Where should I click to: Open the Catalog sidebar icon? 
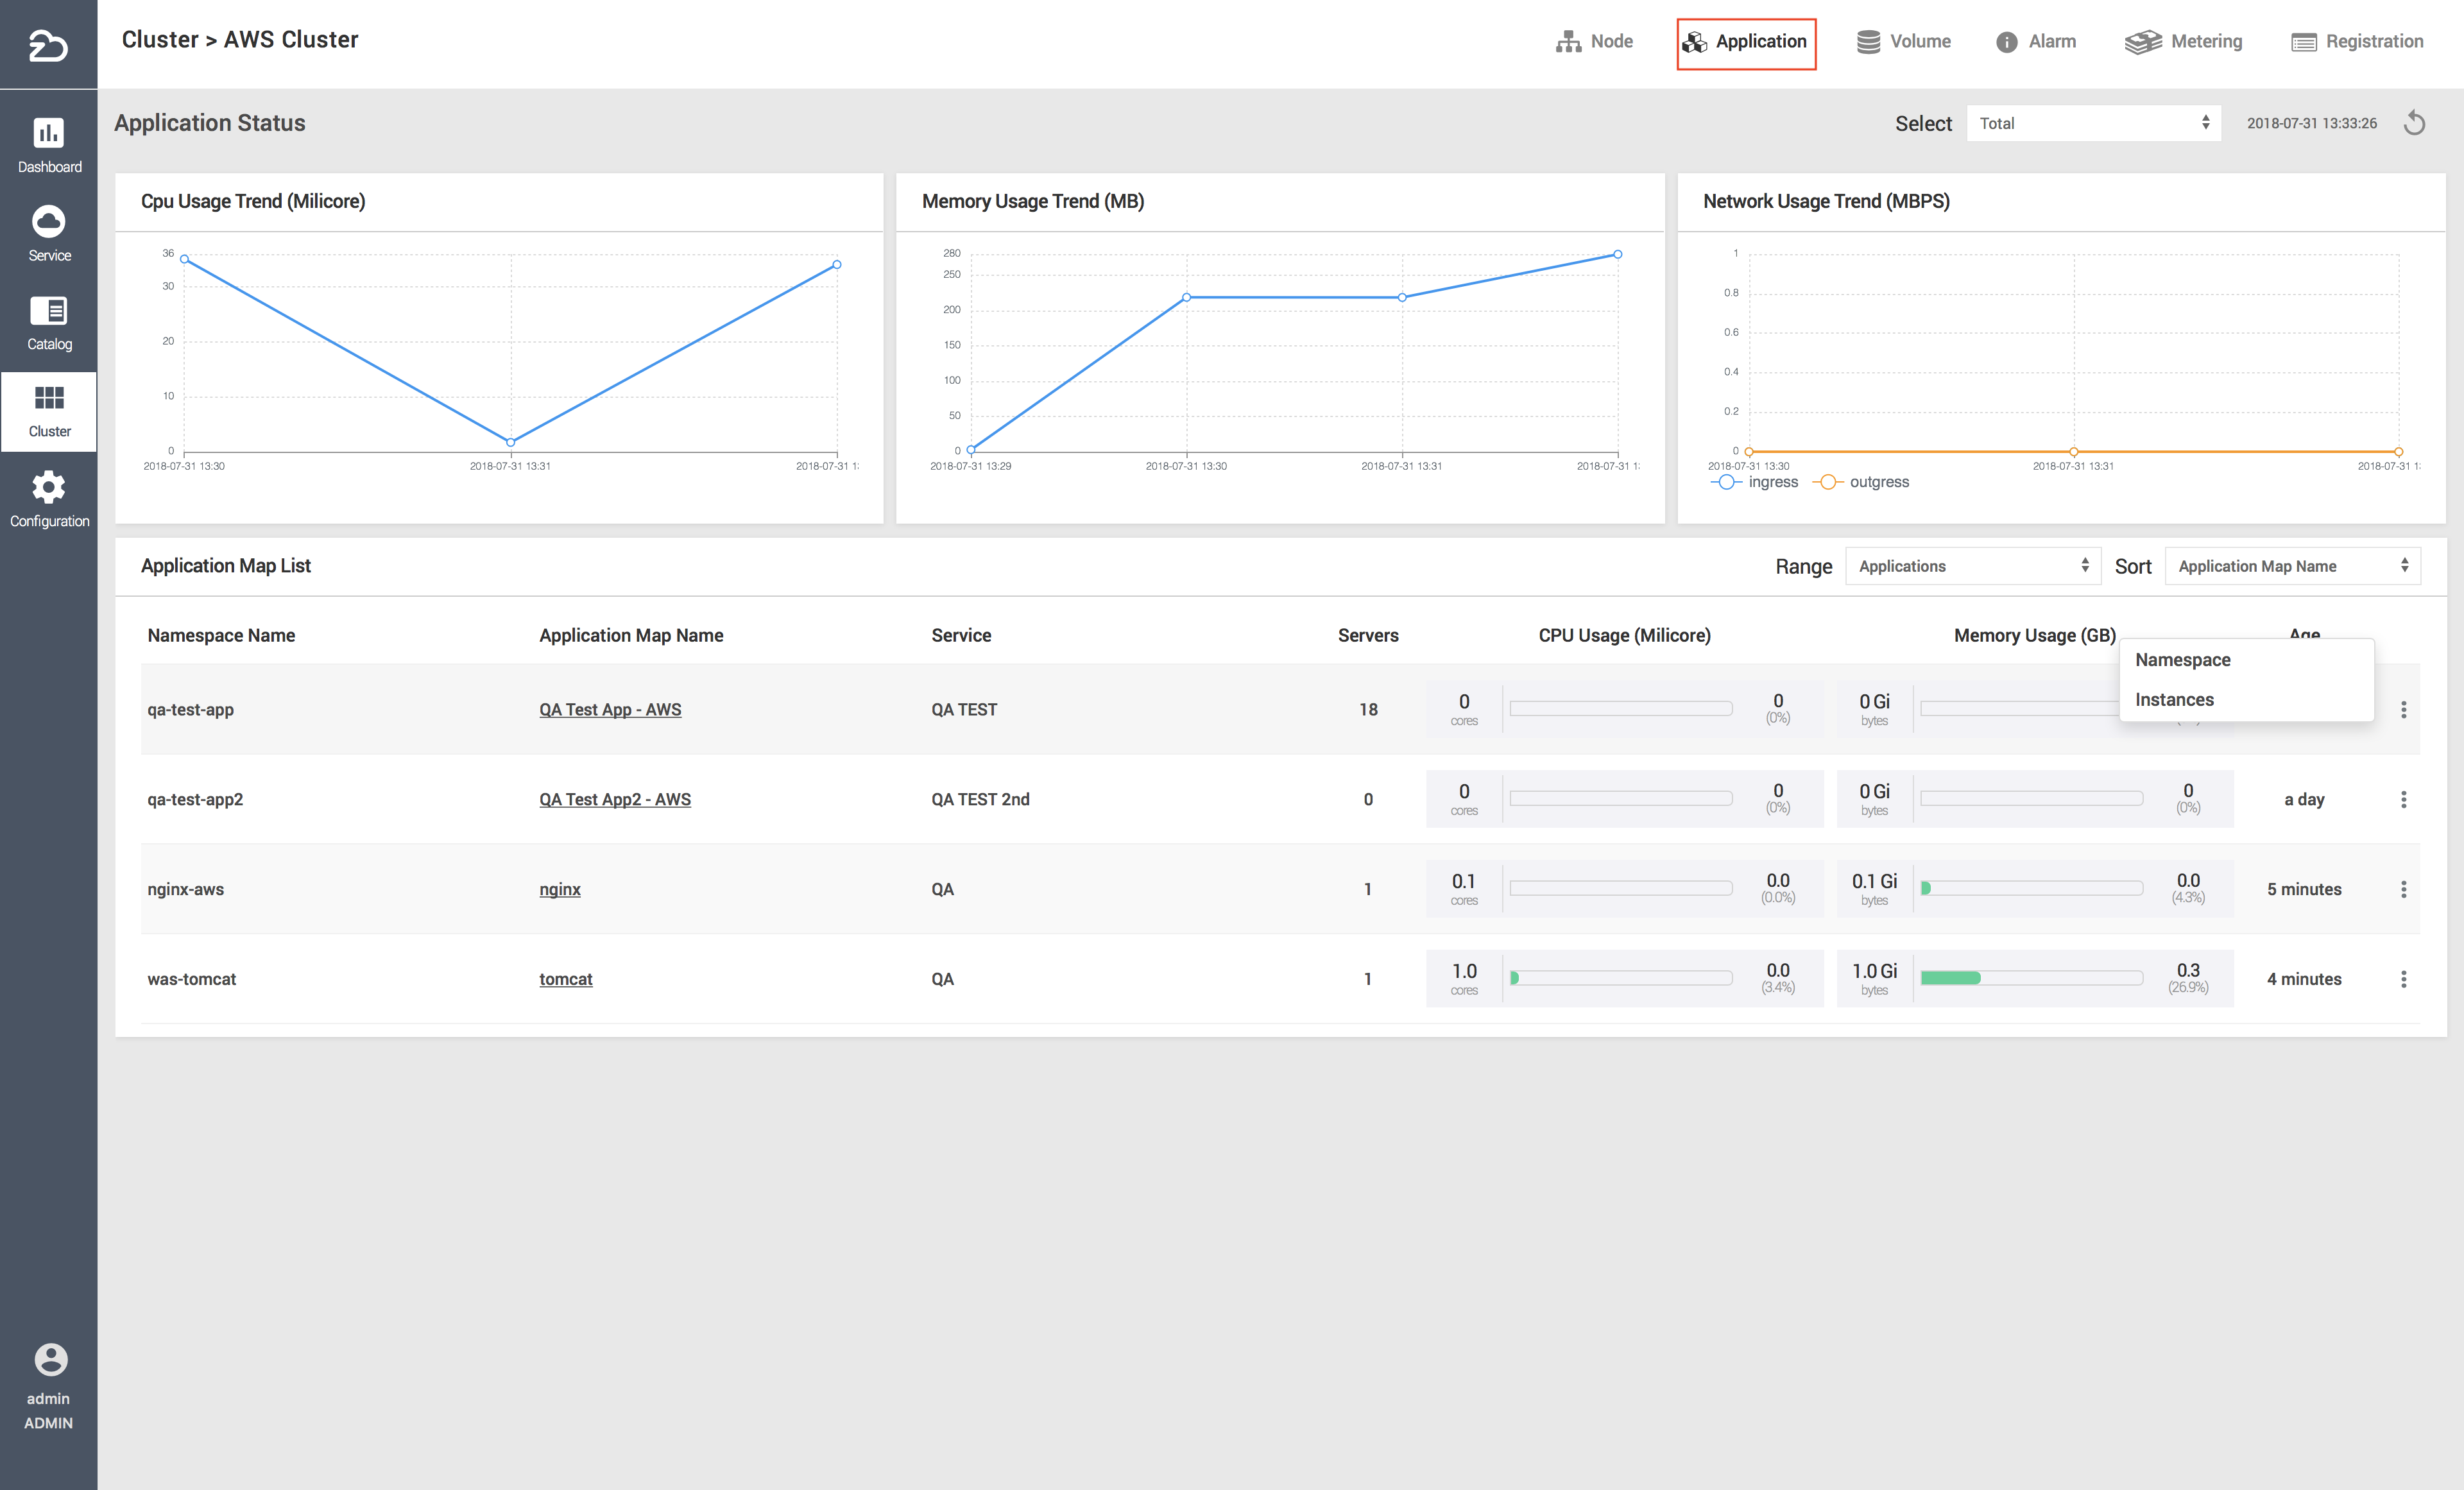pos(49,312)
